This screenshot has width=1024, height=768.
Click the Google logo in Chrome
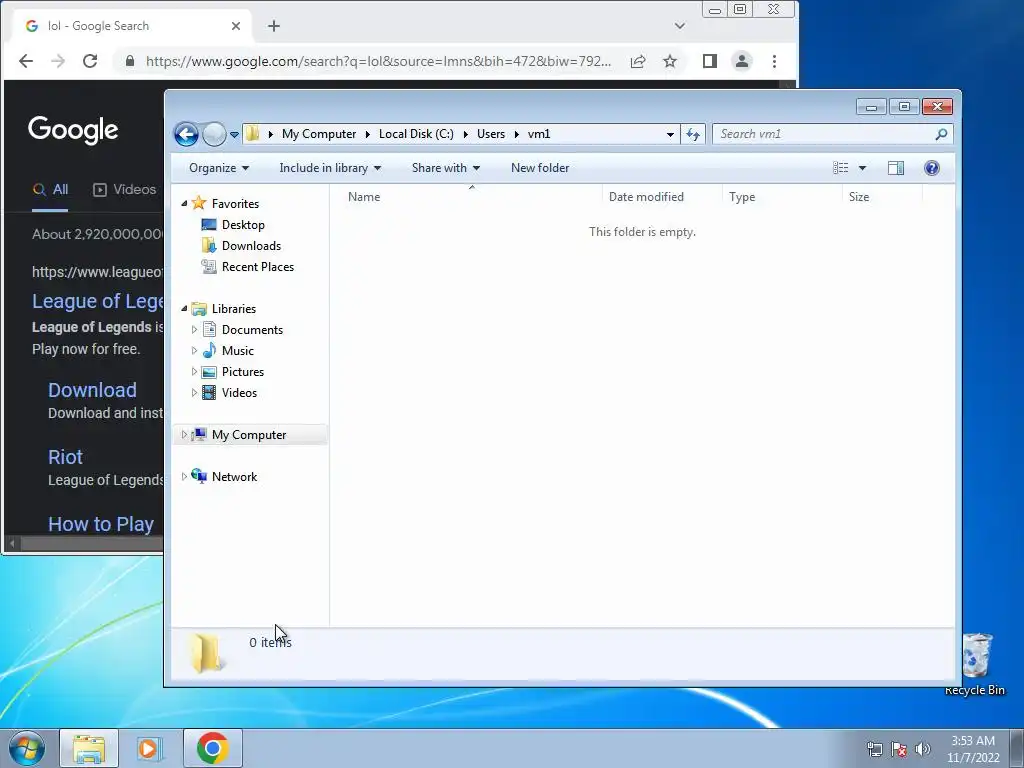click(x=73, y=130)
